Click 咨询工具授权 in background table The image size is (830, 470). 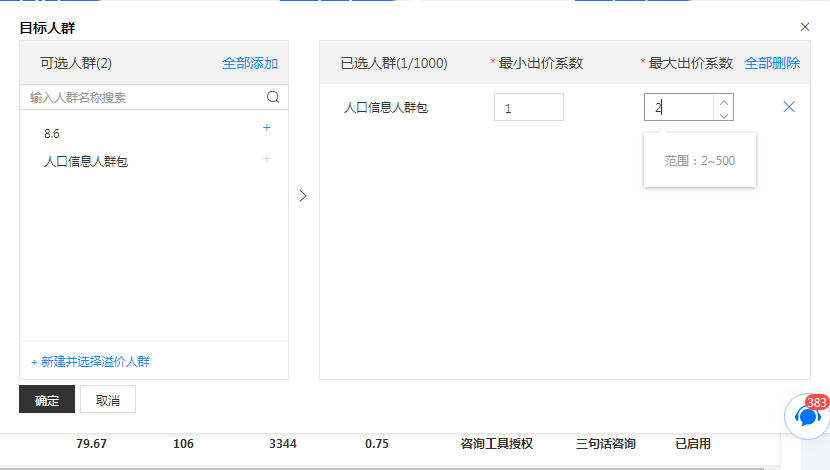point(497,444)
